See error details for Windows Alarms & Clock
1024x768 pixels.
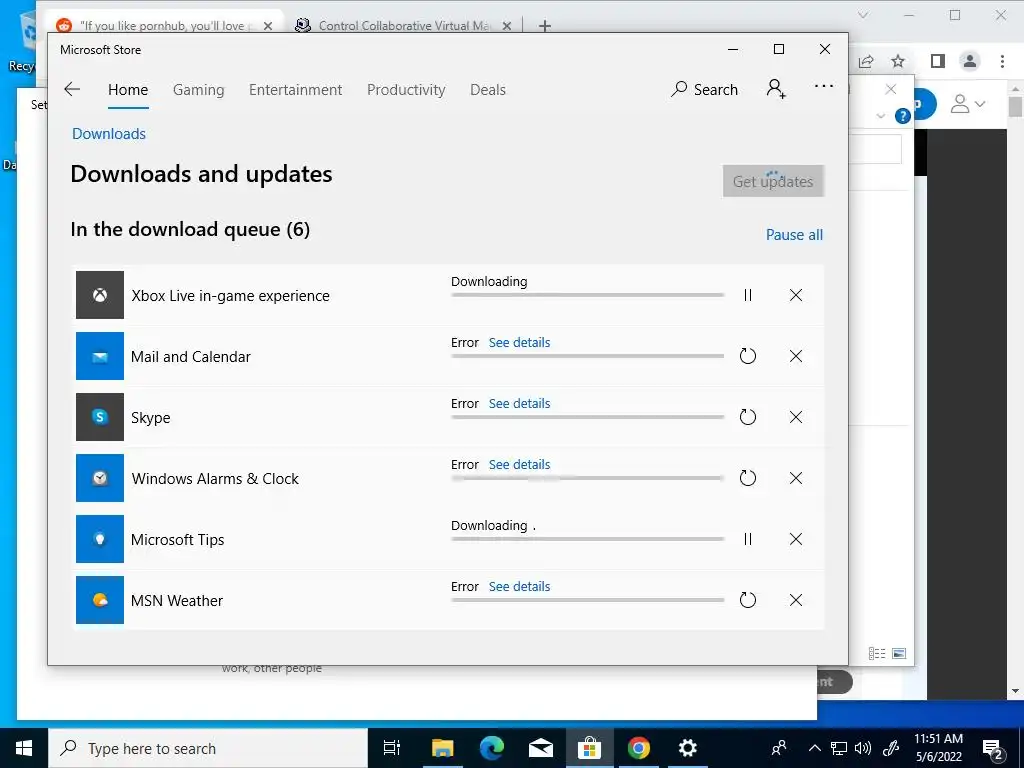[519, 465]
